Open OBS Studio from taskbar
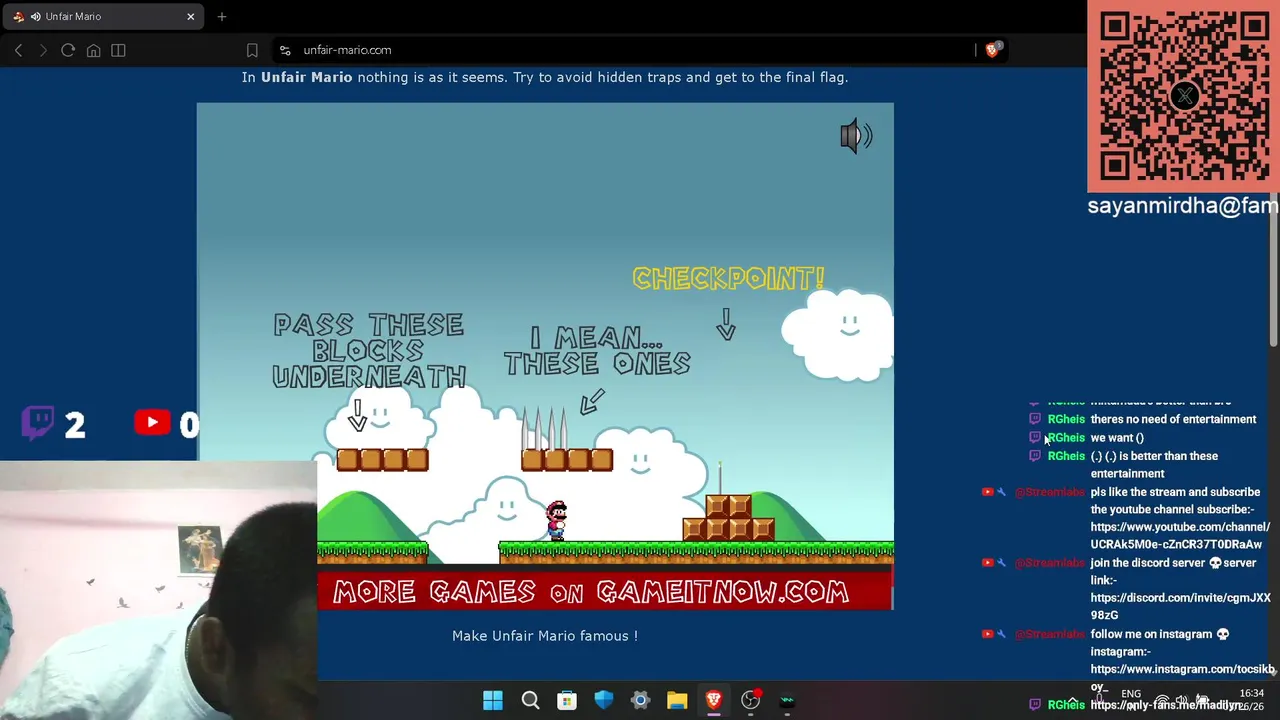The width and height of the screenshot is (1280, 720). (x=751, y=701)
